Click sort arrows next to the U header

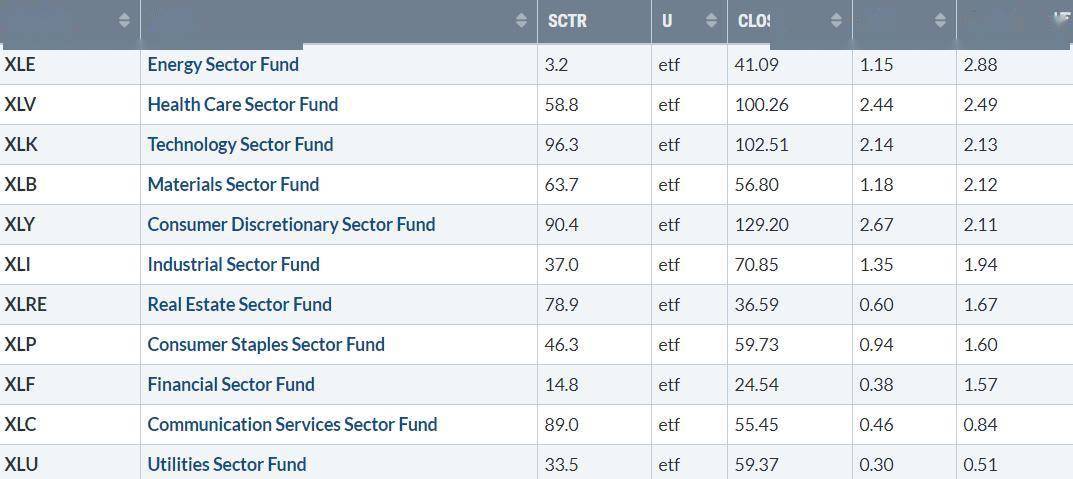click(711, 20)
